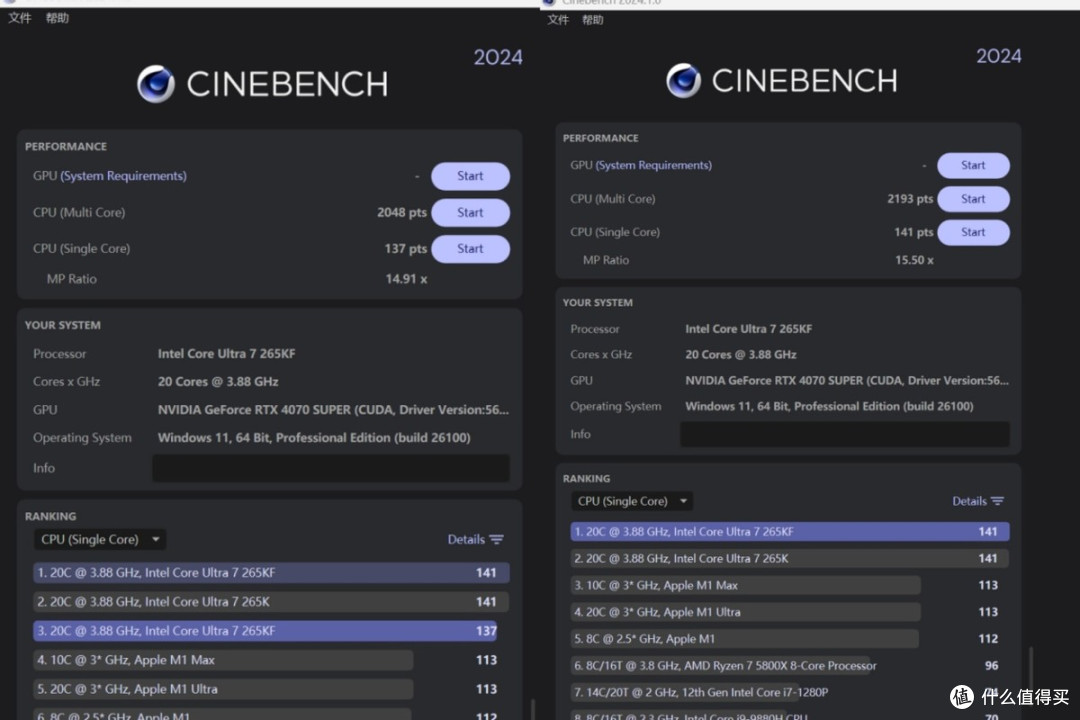1080x720 pixels.
Task: Open CPU (Single Core) ranking dropdown in left window
Action: [x=101, y=539]
